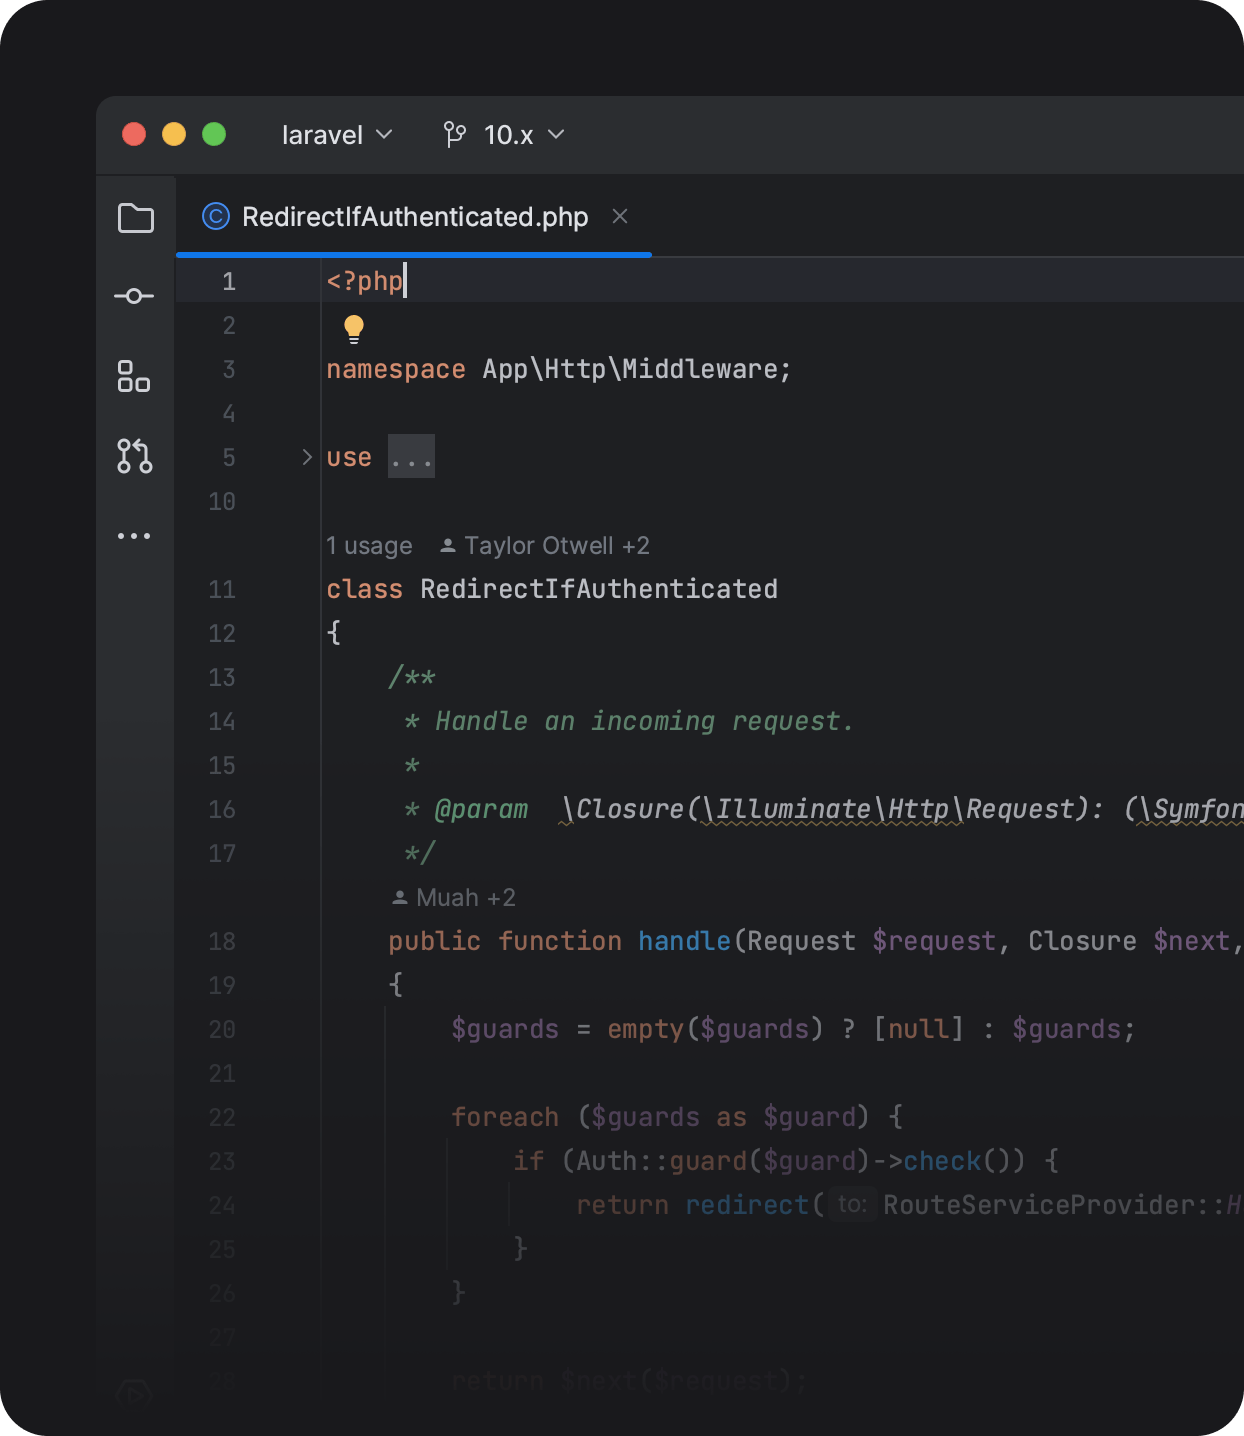The image size is (1244, 1436).
Task: Click the Muah +2 author hint
Action: (455, 898)
